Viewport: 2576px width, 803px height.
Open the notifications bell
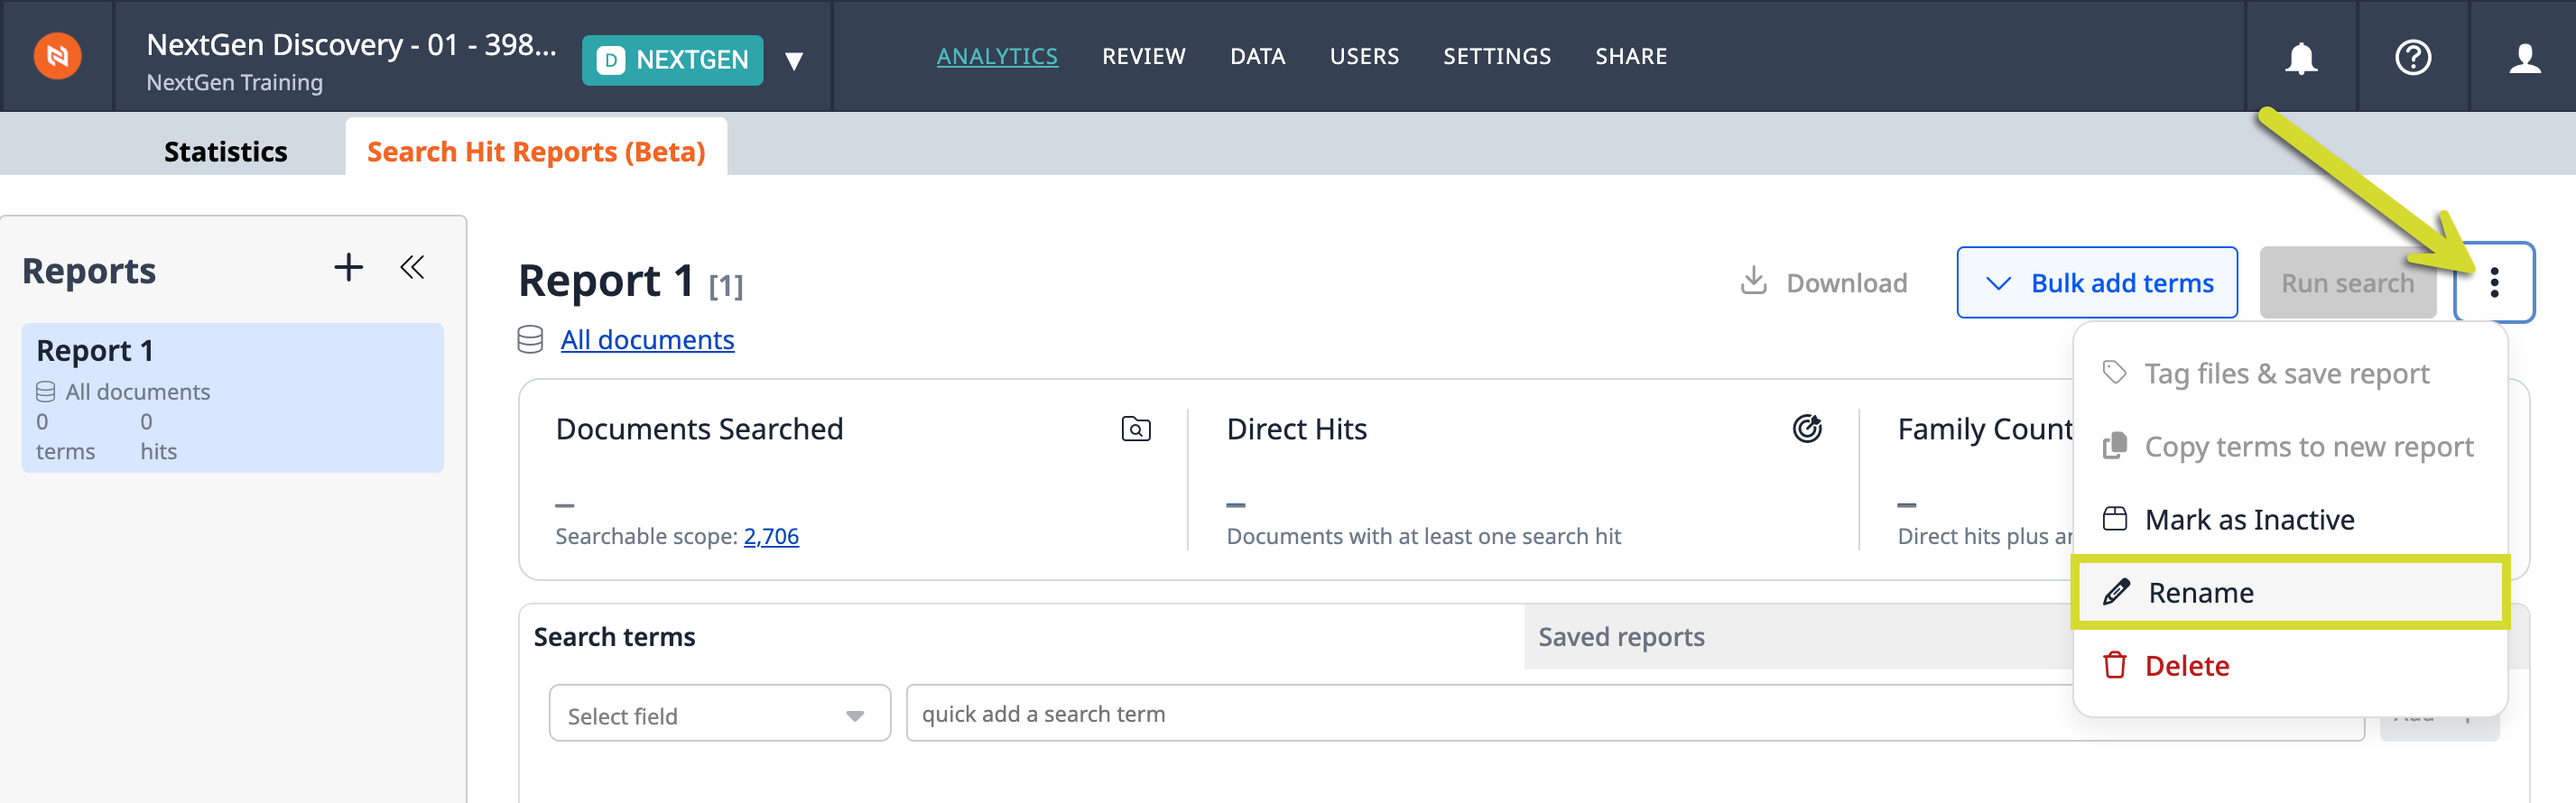(2301, 57)
